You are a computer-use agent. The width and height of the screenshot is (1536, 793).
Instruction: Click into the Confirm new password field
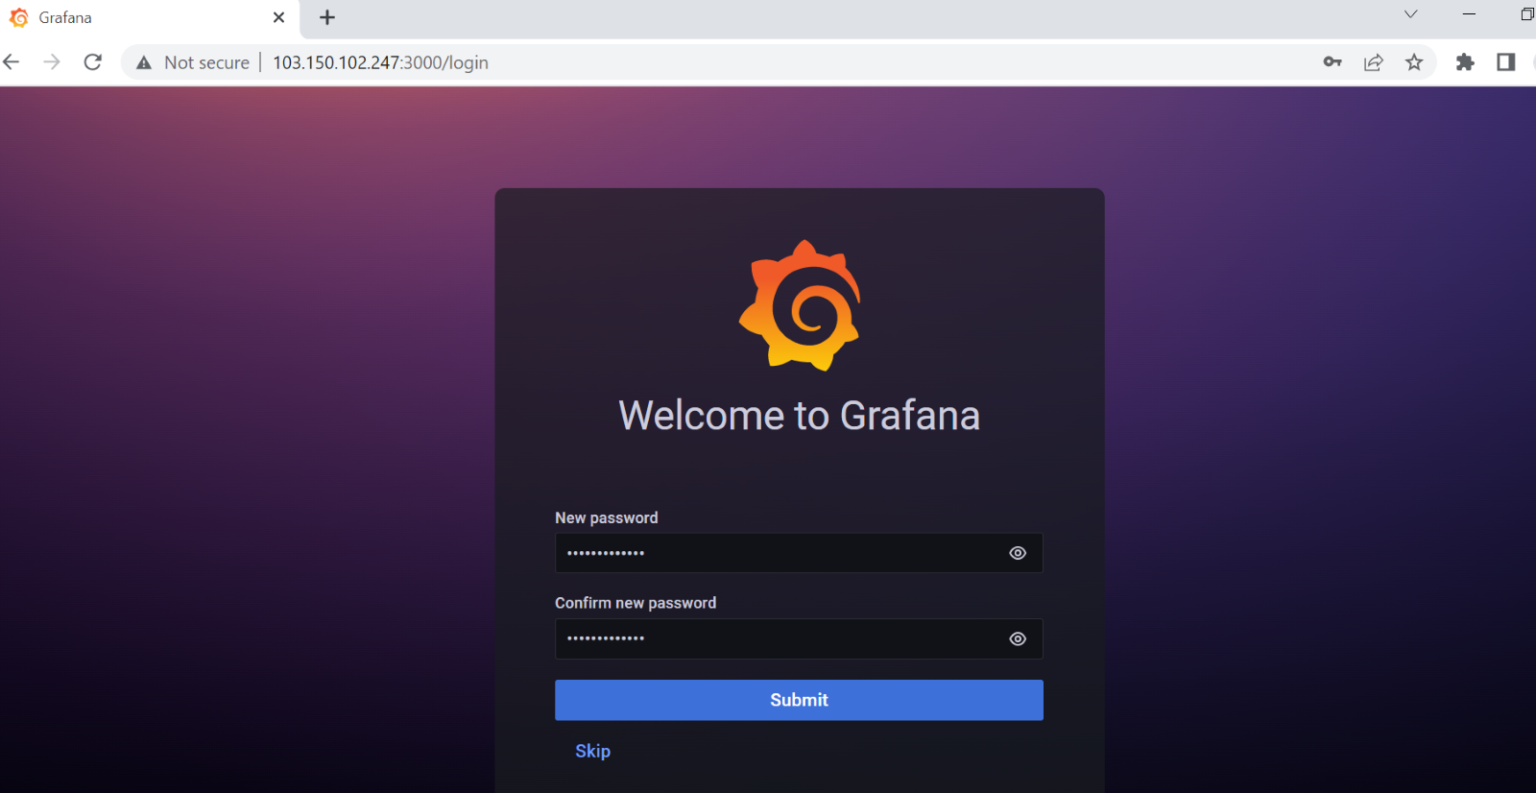point(780,639)
